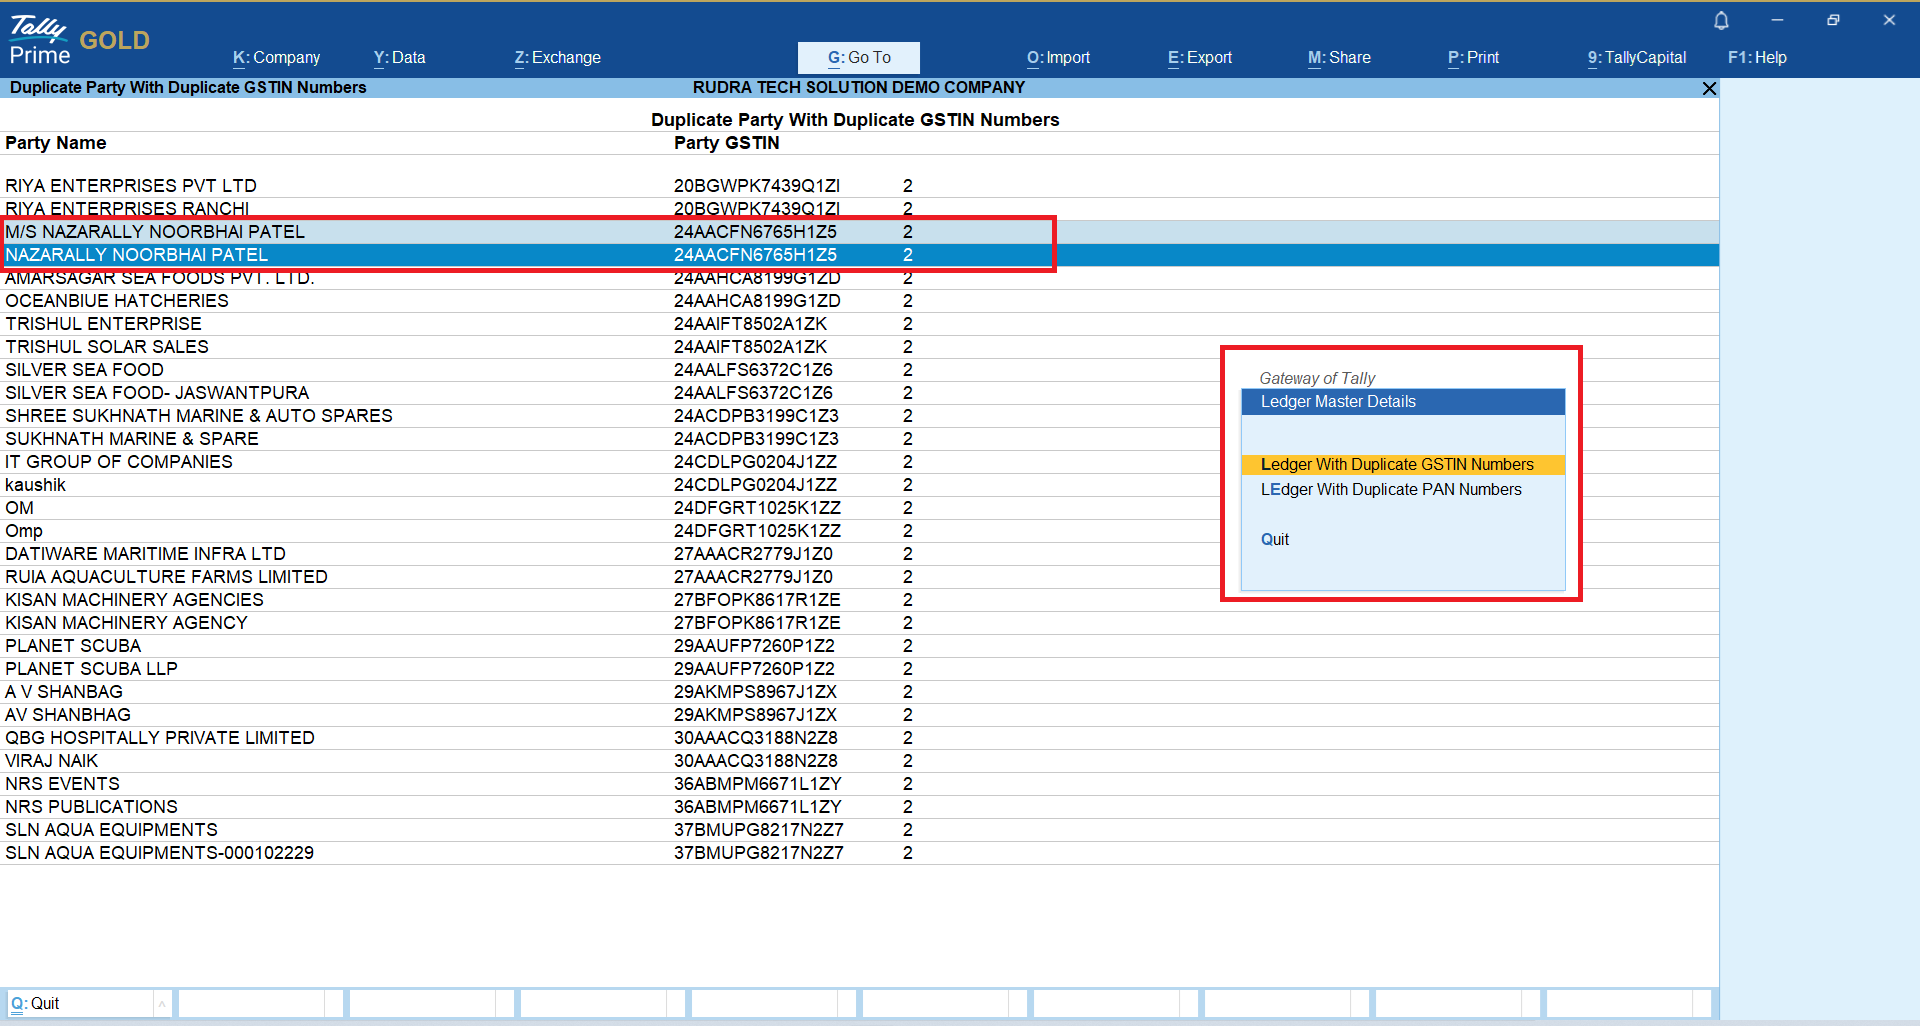Restore down the Tally window
This screenshot has width=1920, height=1026.
1833,20
